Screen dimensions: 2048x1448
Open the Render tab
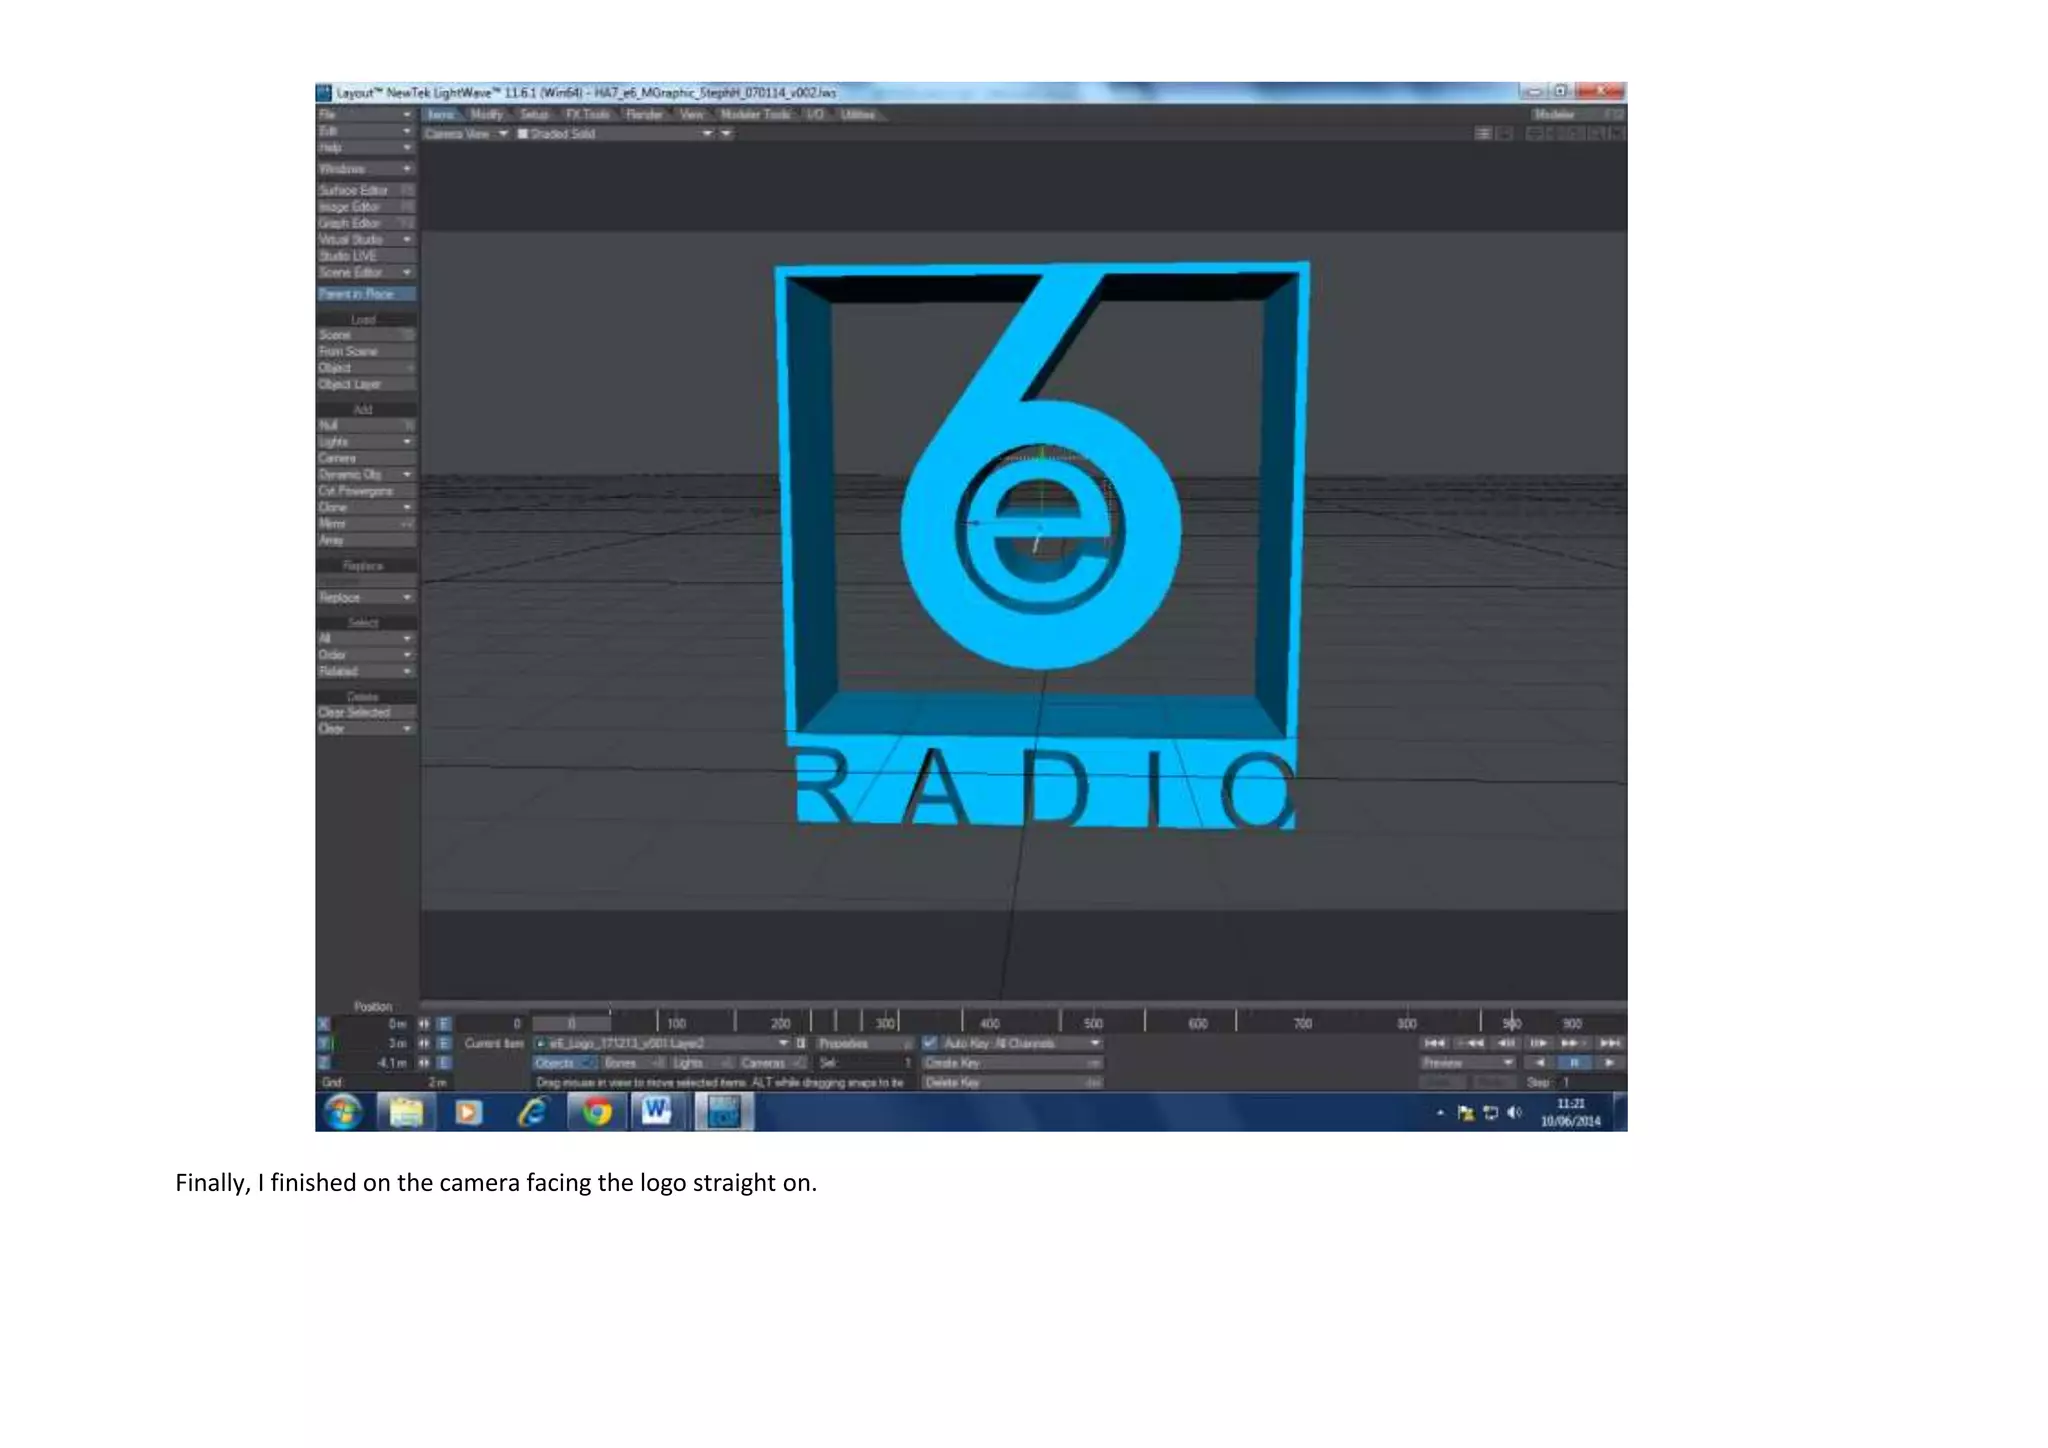pos(644,115)
